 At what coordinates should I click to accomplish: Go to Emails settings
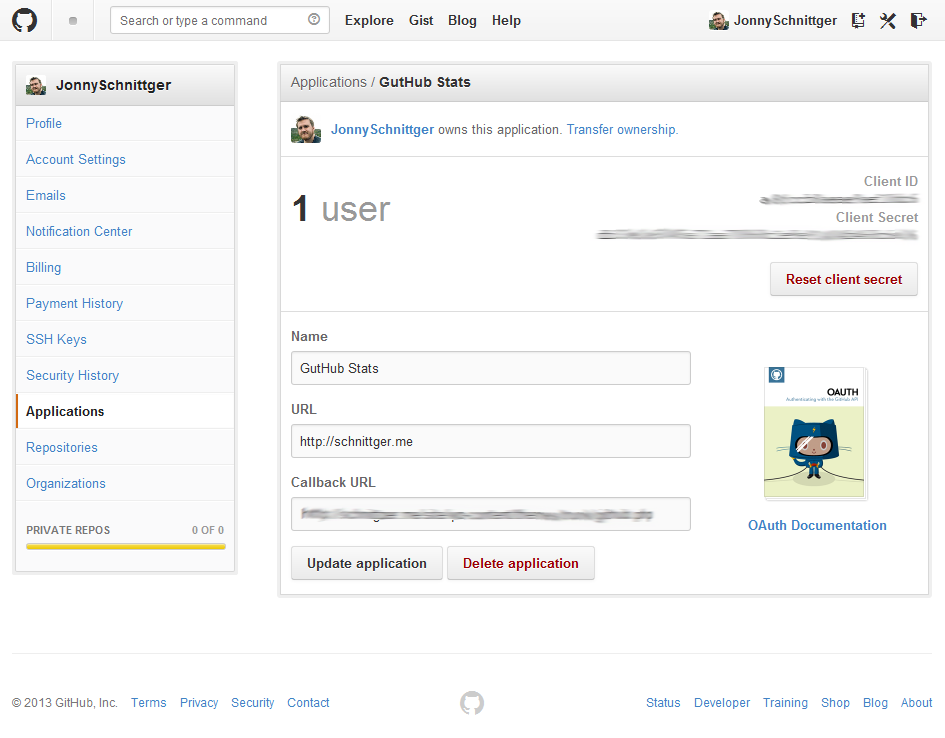(125, 195)
